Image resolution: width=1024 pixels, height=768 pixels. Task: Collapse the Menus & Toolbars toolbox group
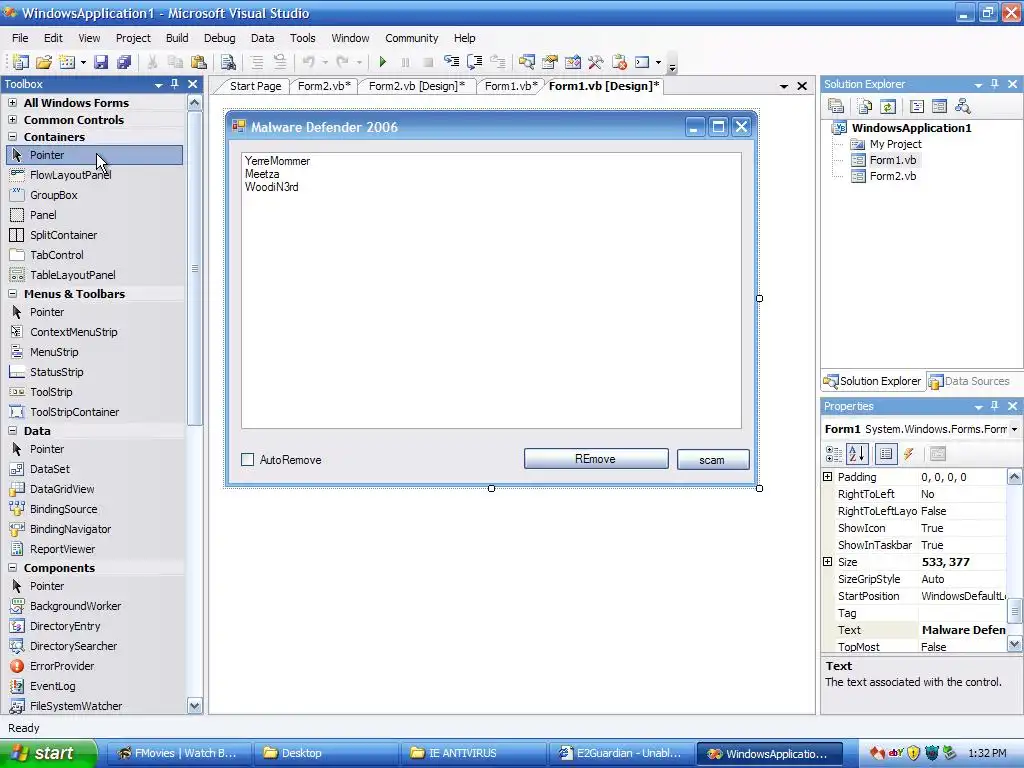[12, 294]
